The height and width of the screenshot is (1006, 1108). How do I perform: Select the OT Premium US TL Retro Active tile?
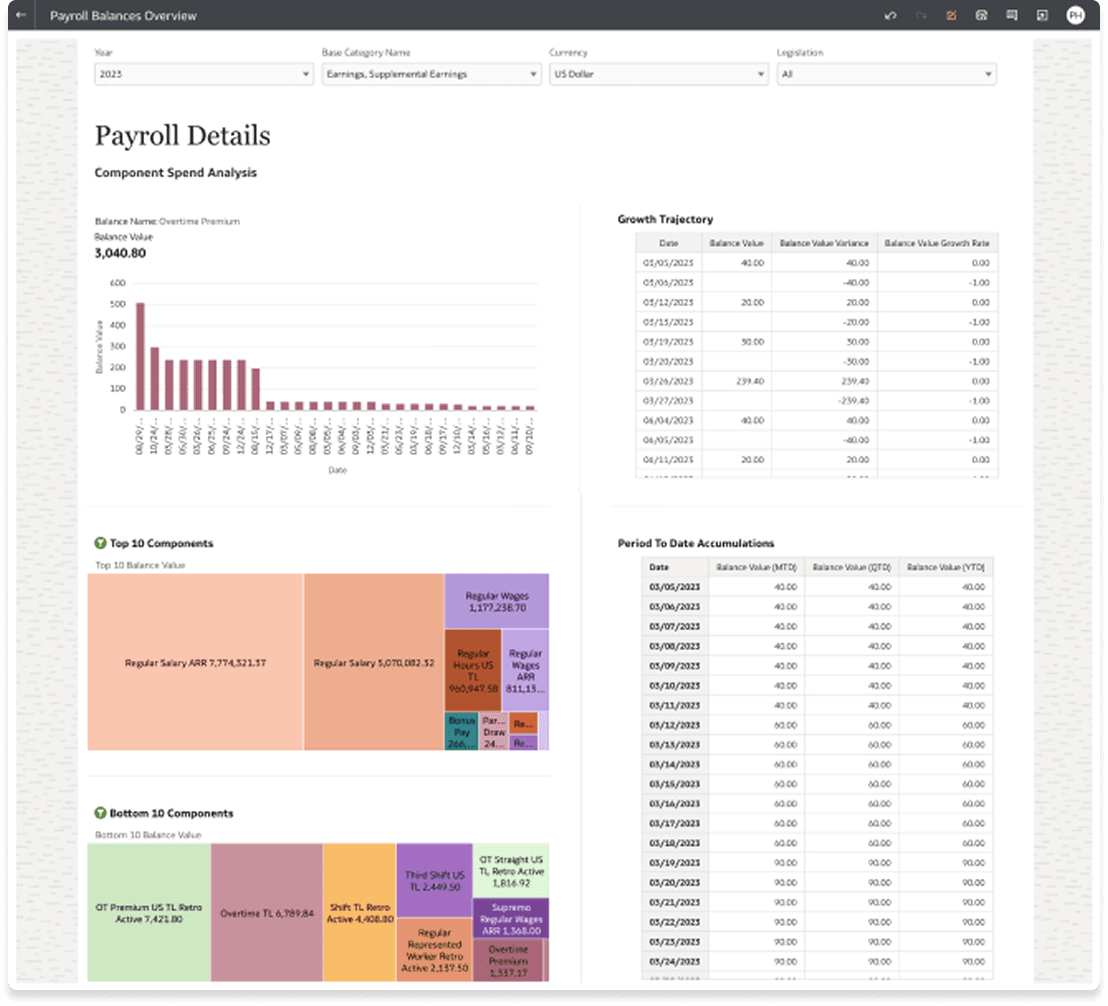(x=149, y=912)
